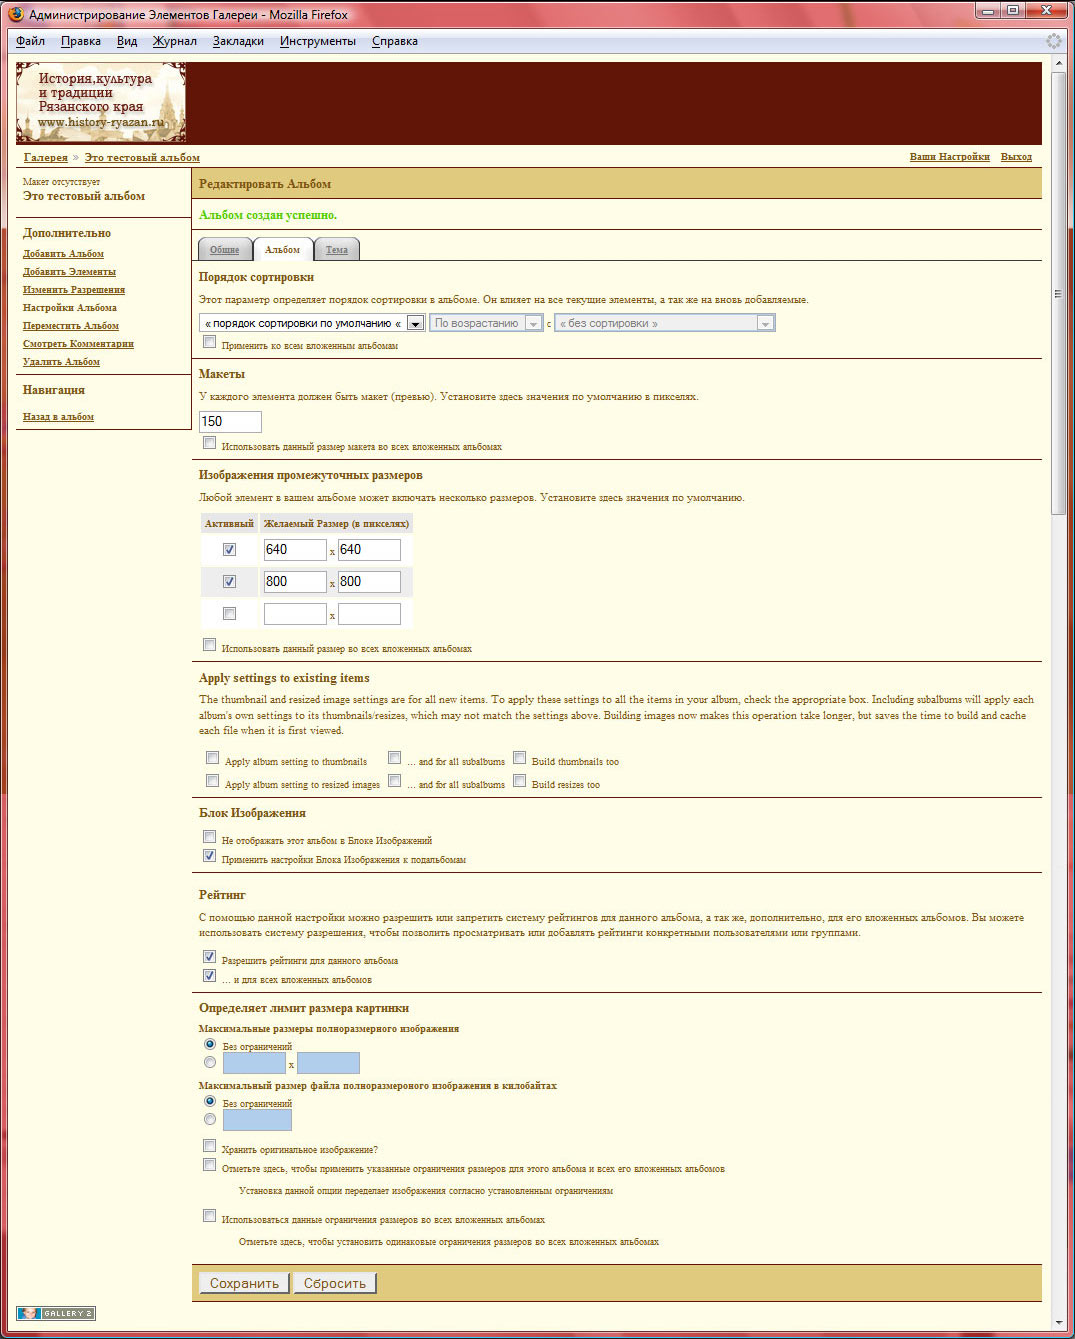Click Добавить Элементы in sidebar
Screen dimensions: 1075x1339
[x=69, y=272]
